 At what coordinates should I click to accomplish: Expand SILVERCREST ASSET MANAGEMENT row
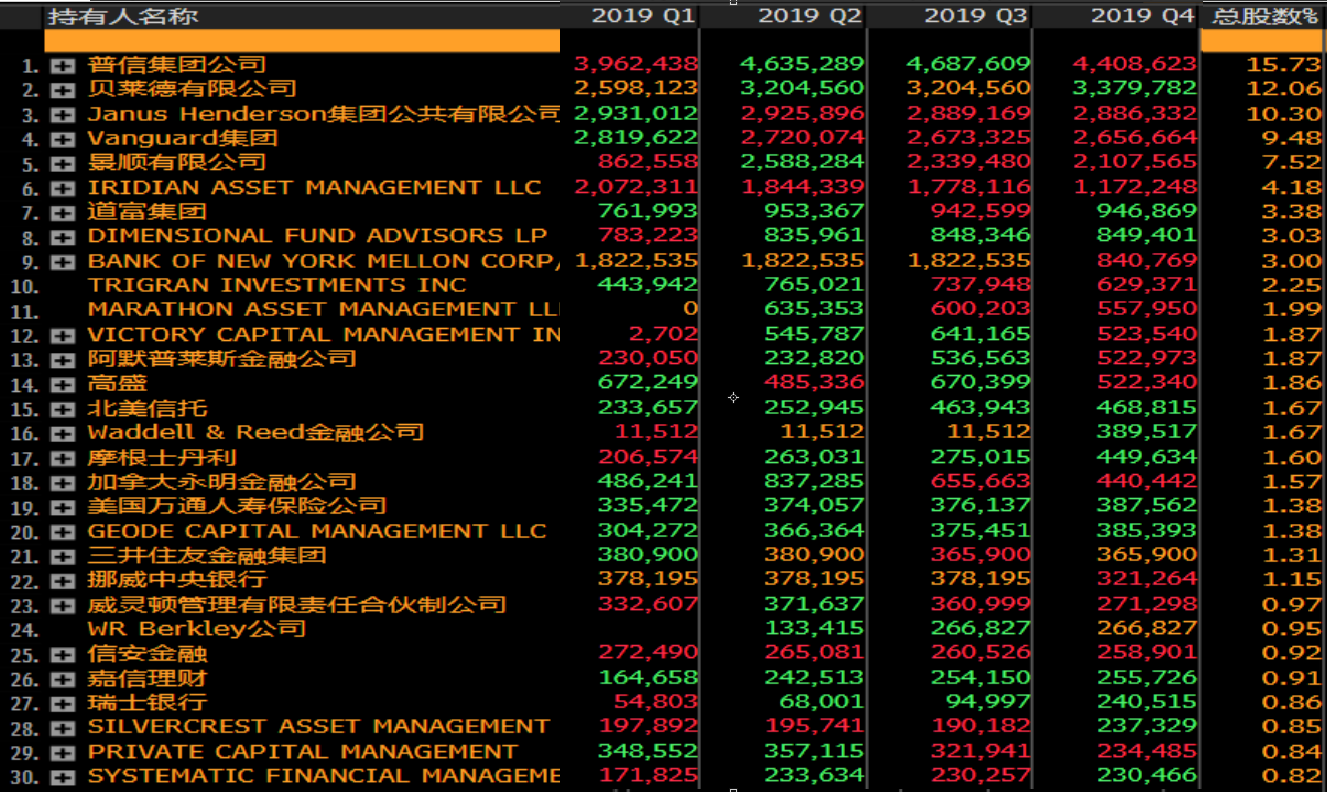tap(63, 728)
